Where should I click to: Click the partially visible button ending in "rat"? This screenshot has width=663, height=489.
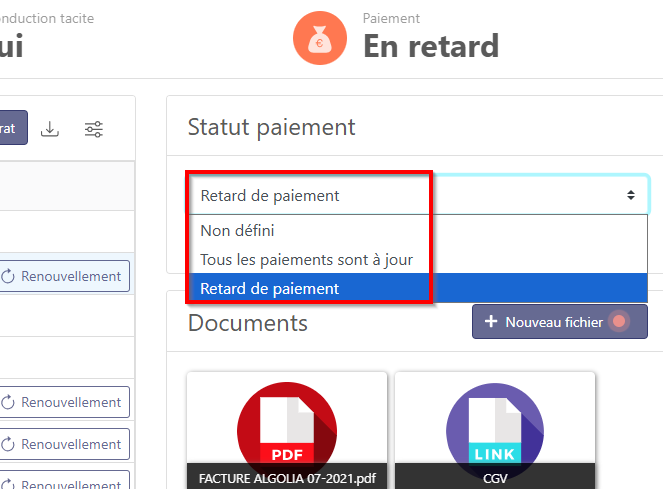coord(10,129)
